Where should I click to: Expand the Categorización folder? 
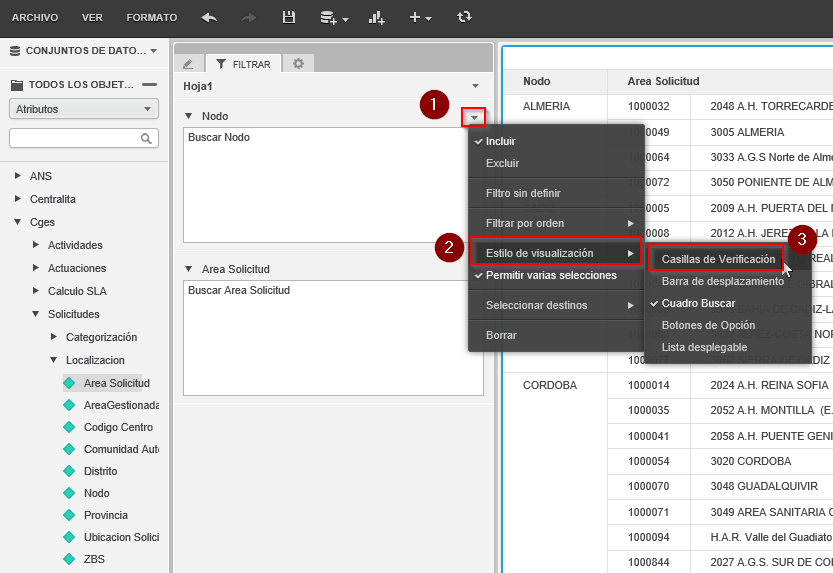54,337
